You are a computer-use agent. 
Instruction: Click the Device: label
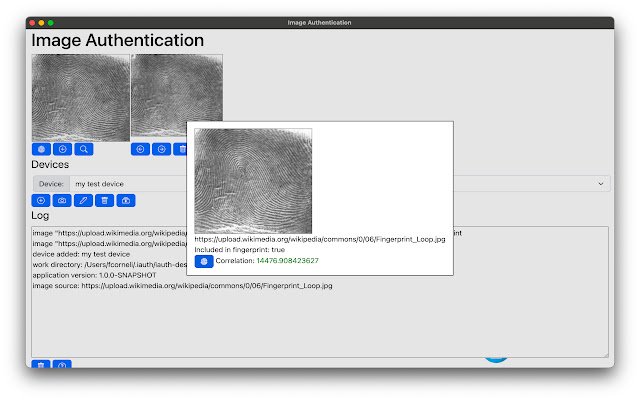(x=51, y=184)
